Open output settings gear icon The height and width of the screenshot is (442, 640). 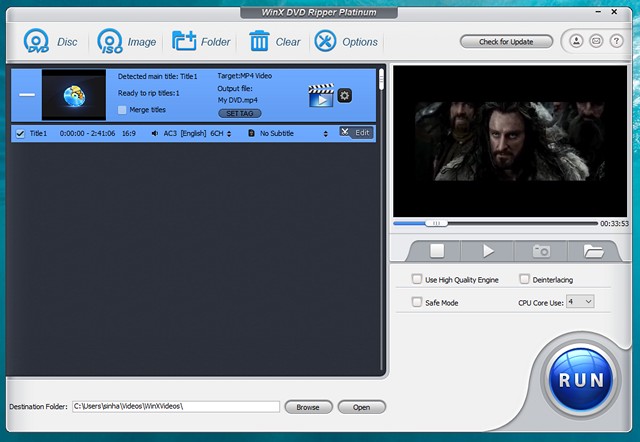pos(345,96)
